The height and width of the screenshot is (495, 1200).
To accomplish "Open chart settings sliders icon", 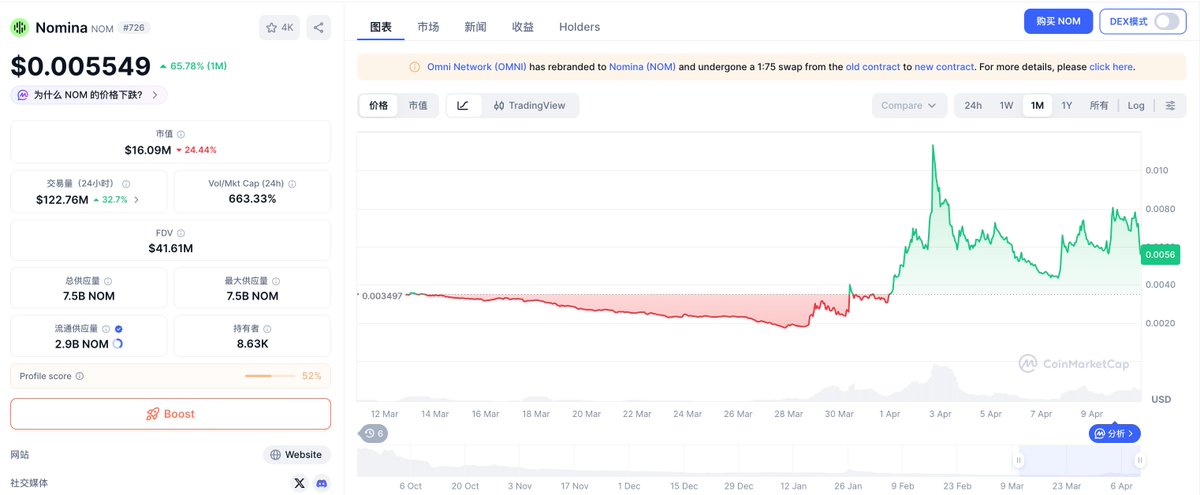I will [x=1170, y=105].
